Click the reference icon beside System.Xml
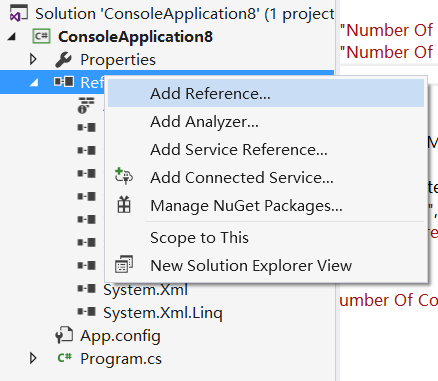438x381 pixels. point(87,289)
